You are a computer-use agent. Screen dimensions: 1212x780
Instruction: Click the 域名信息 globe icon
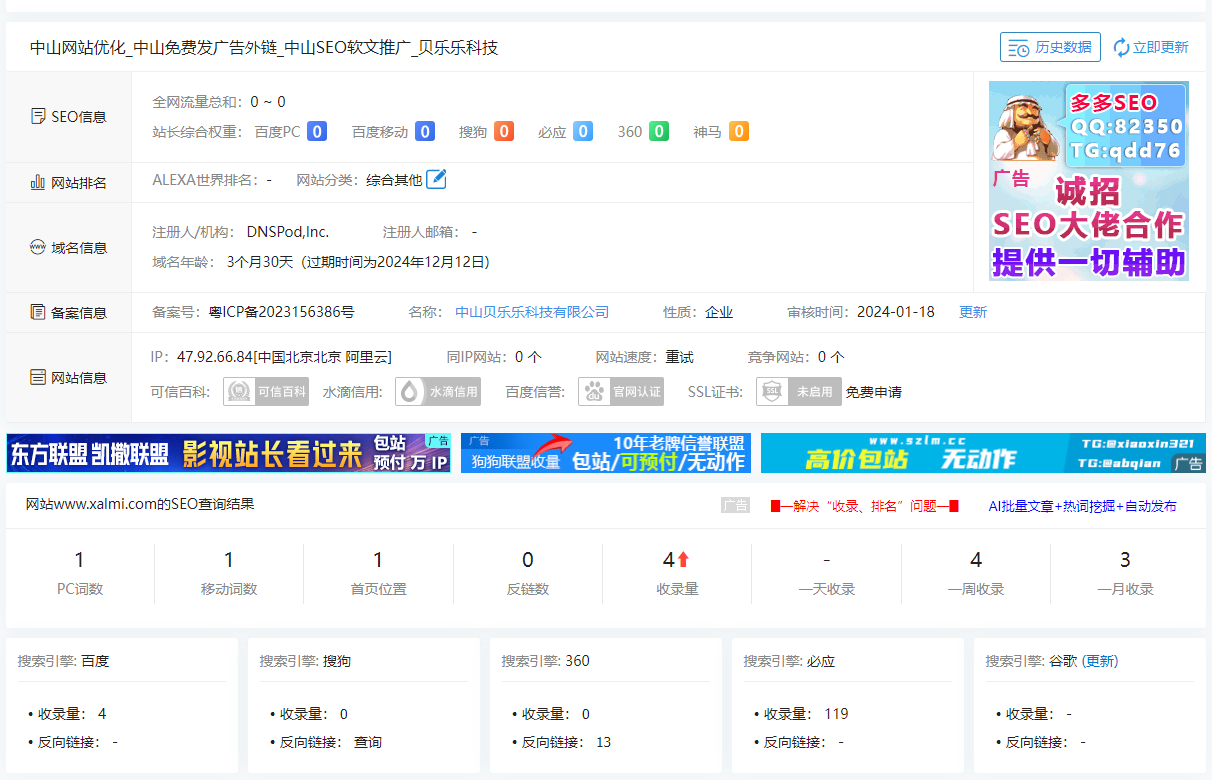pyautogui.click(x=38, y=247)
